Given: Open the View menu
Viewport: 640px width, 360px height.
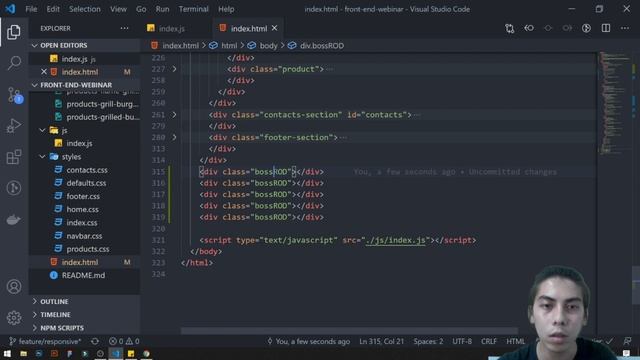Looking at the screenshot, I should pyautogui.click(x=118, y=9).
